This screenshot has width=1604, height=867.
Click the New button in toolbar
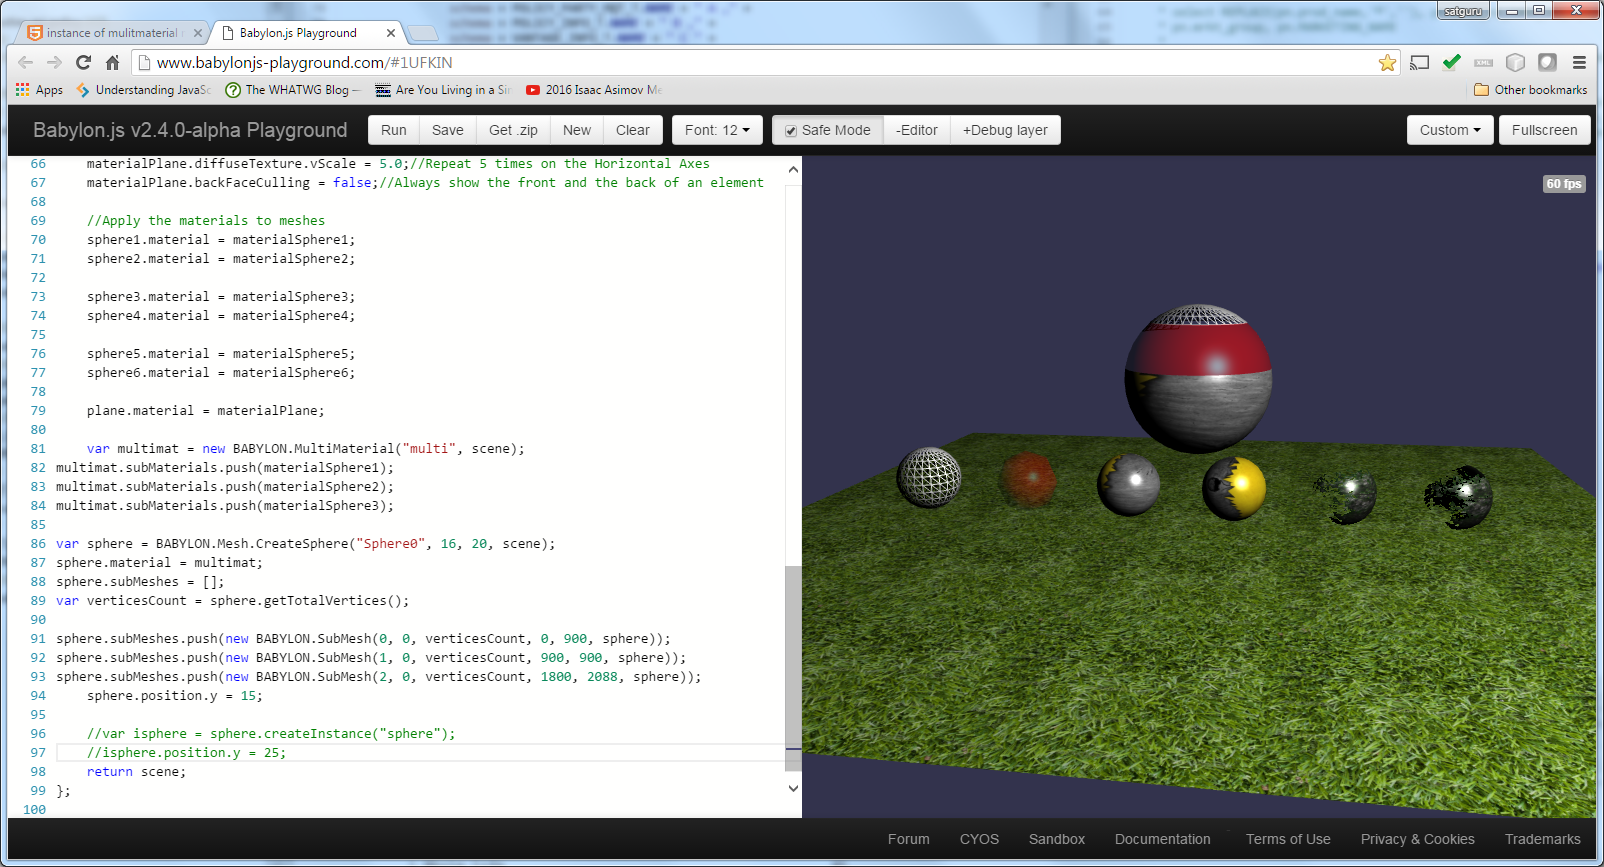point(577,130)
